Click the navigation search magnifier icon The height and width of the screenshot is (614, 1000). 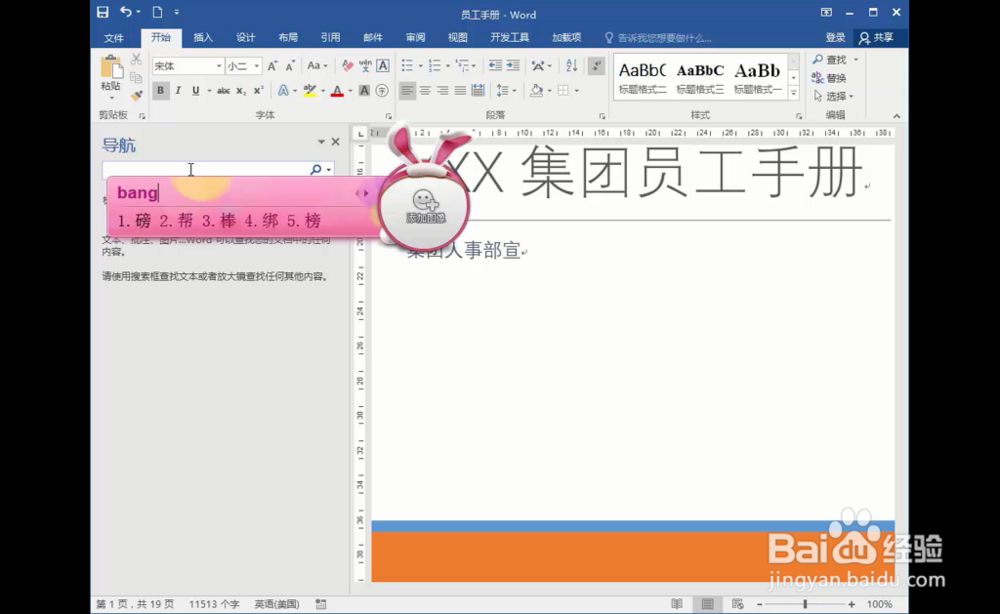(316, 169)
